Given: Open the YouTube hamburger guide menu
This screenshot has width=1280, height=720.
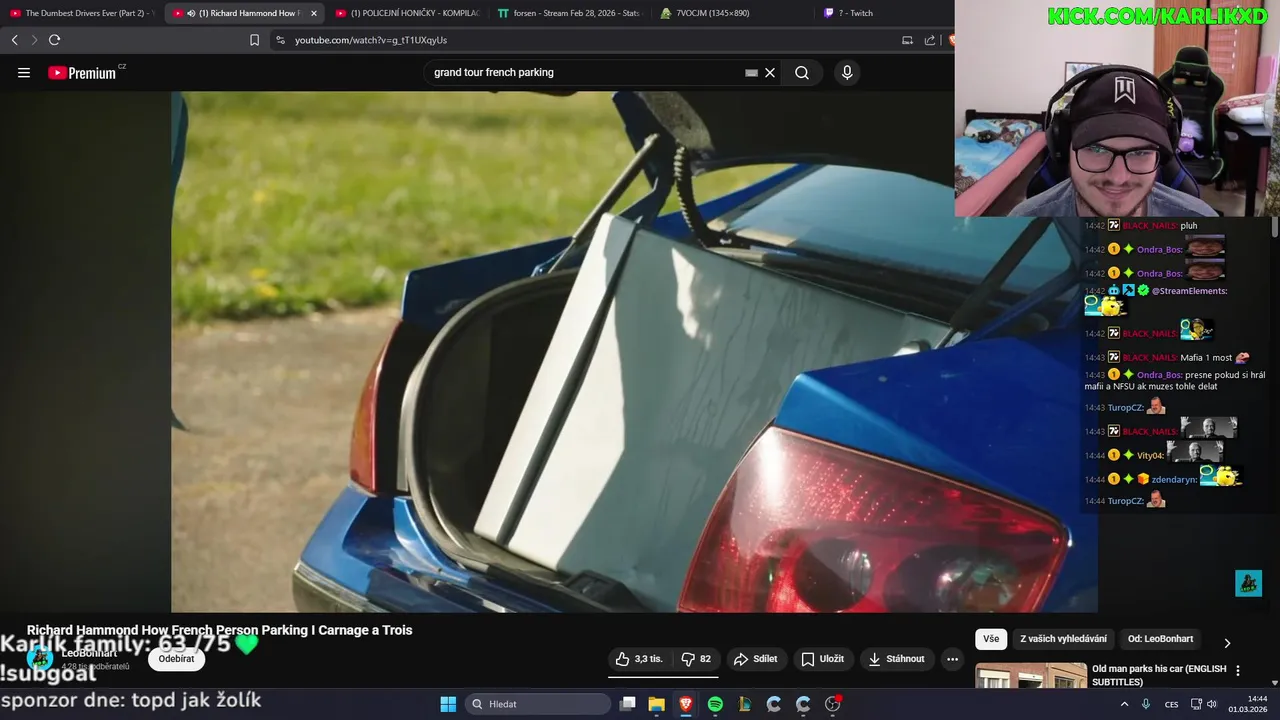Looking at the screenshot, I should (x=24, y=72).
